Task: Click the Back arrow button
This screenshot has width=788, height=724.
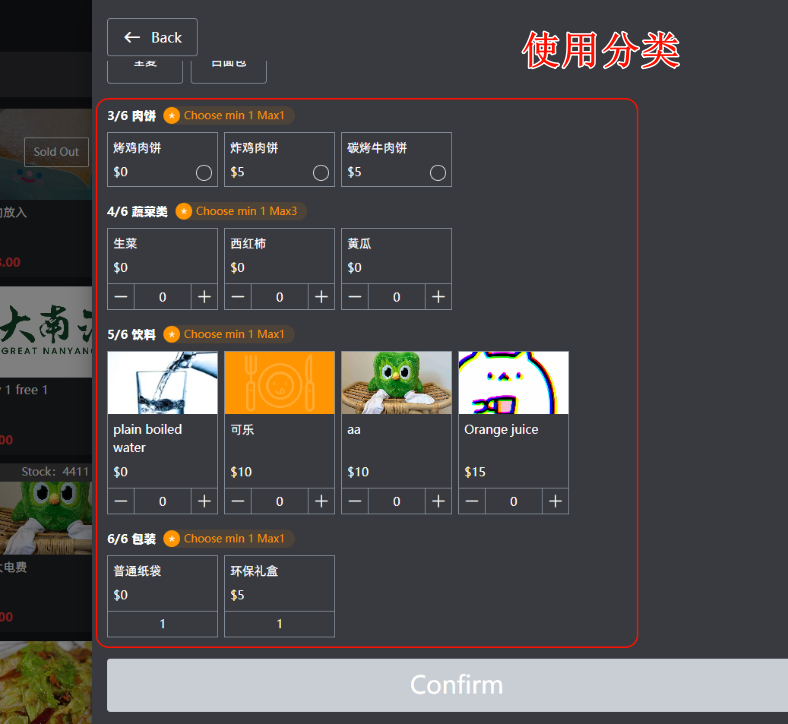Action: tap(152, 37)
